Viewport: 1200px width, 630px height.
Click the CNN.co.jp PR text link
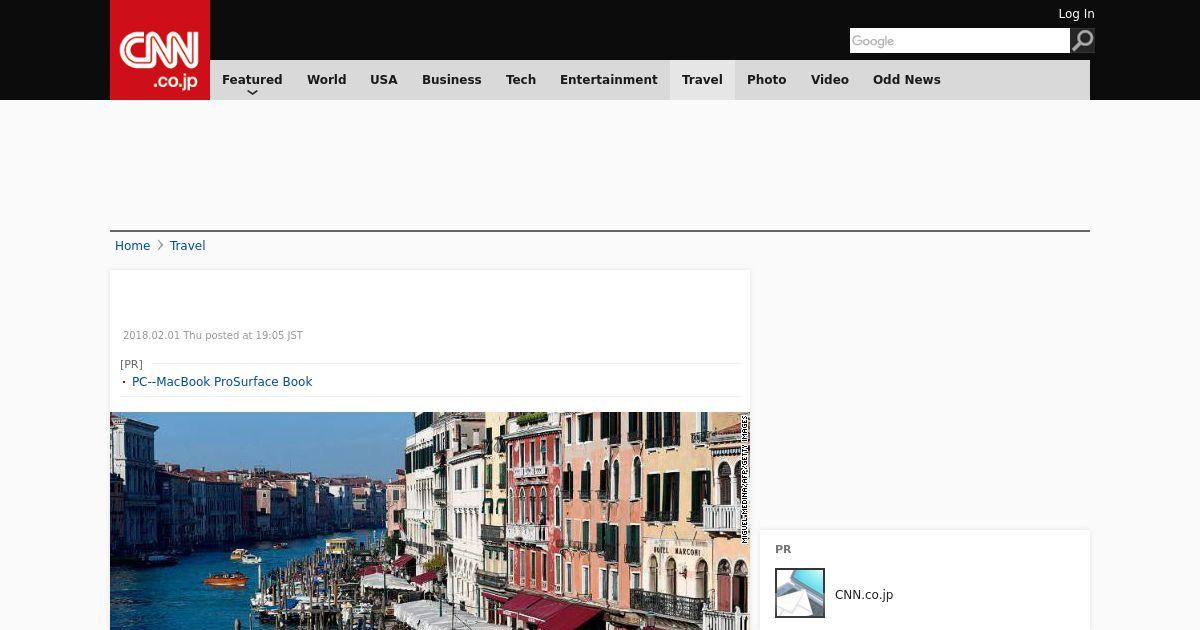[864, 595]
